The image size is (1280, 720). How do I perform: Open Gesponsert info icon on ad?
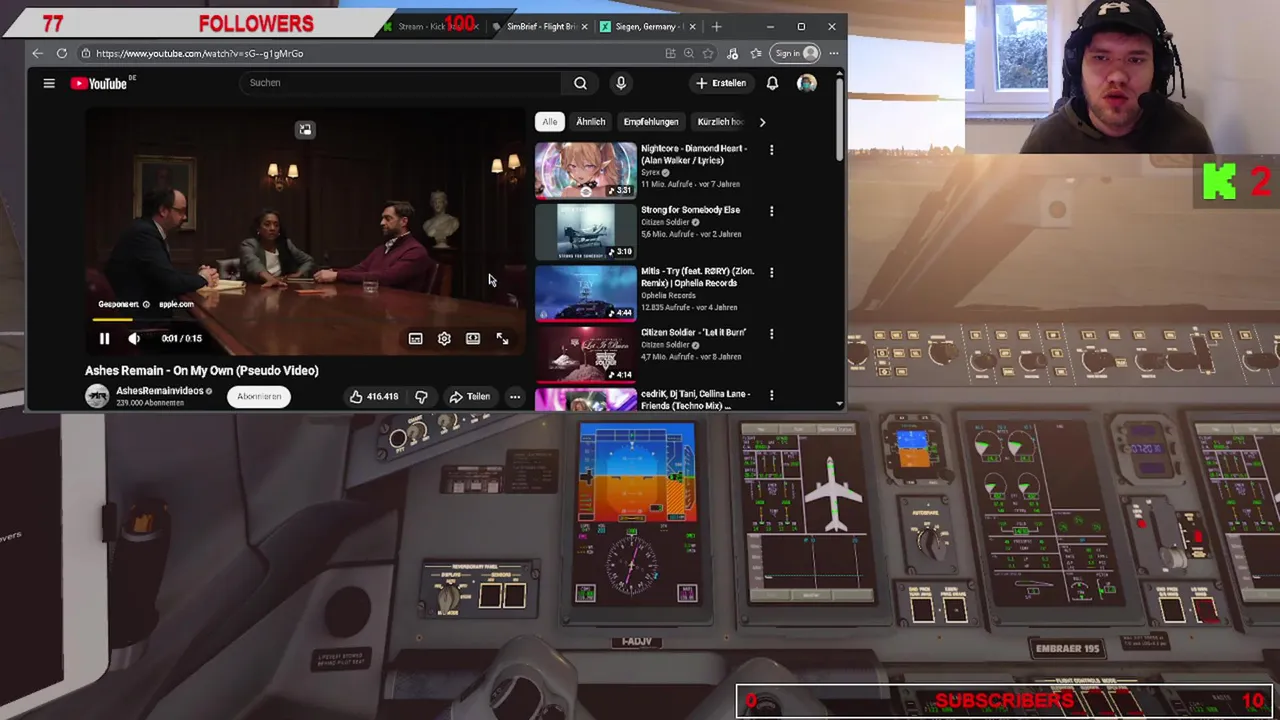pos(146,304)
